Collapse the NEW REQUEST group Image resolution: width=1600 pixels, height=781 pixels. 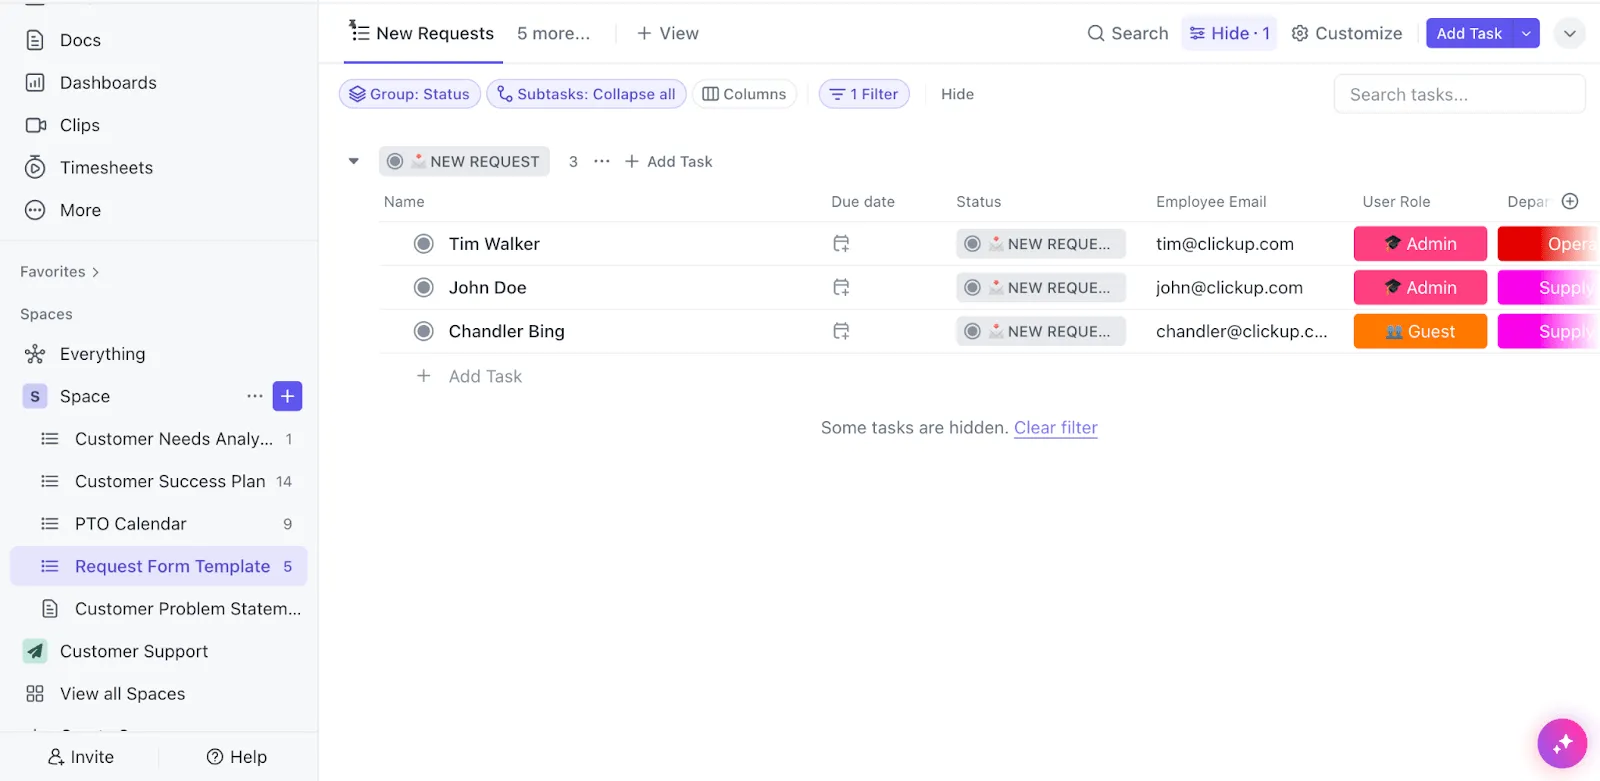[x=353, y=161]
